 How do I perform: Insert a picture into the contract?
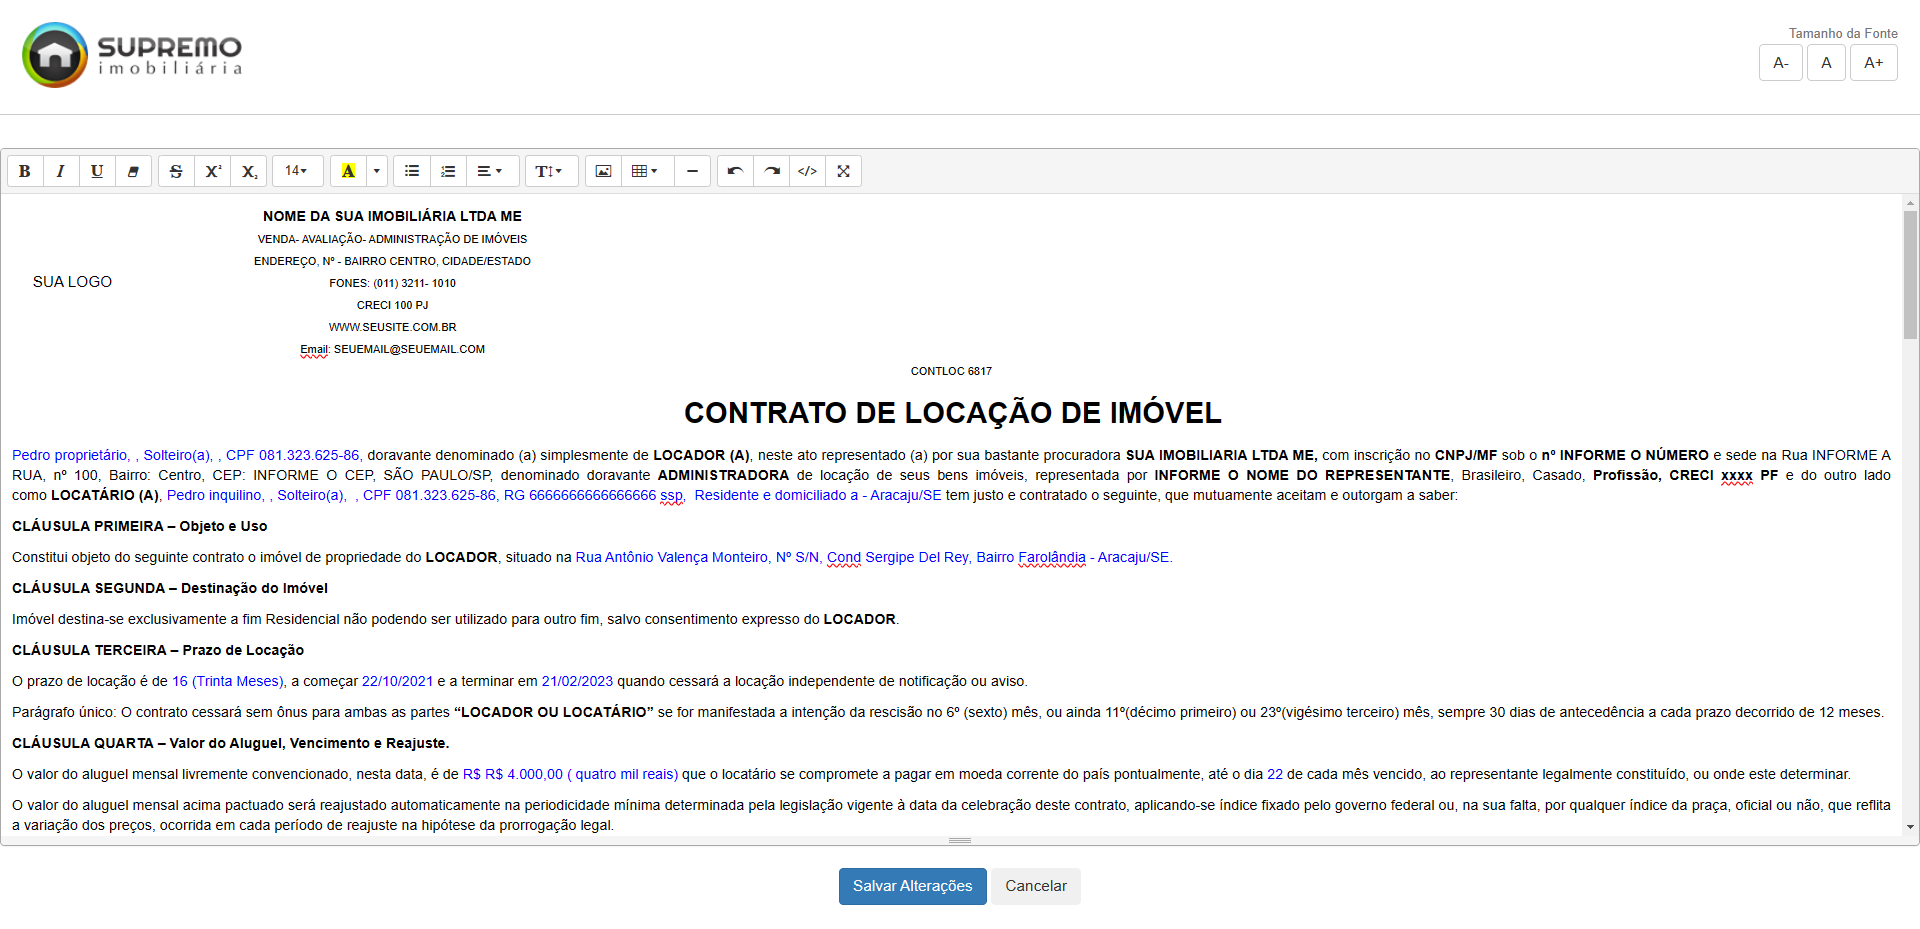pos(603,171)
